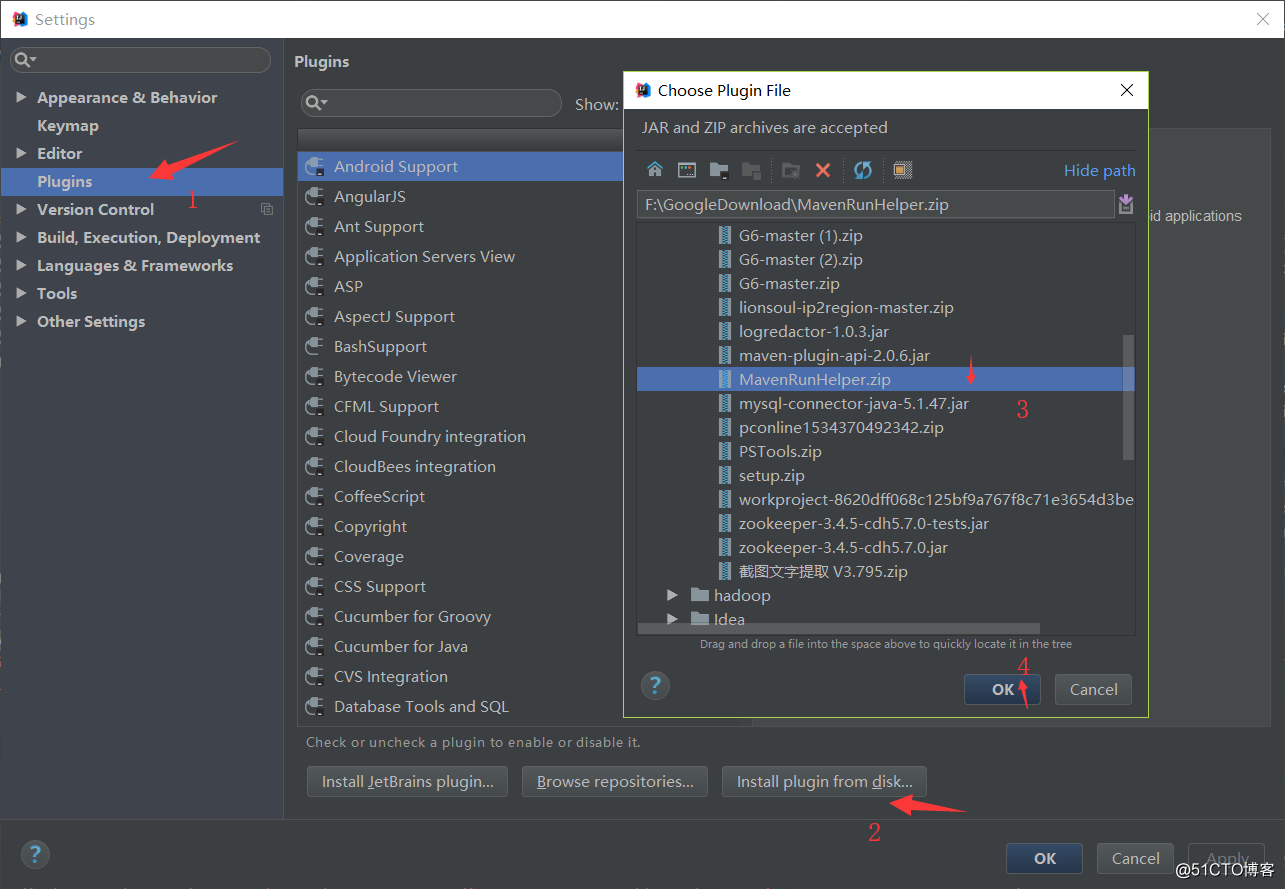Open settings search options magnifier dropdown

[26, 60]
